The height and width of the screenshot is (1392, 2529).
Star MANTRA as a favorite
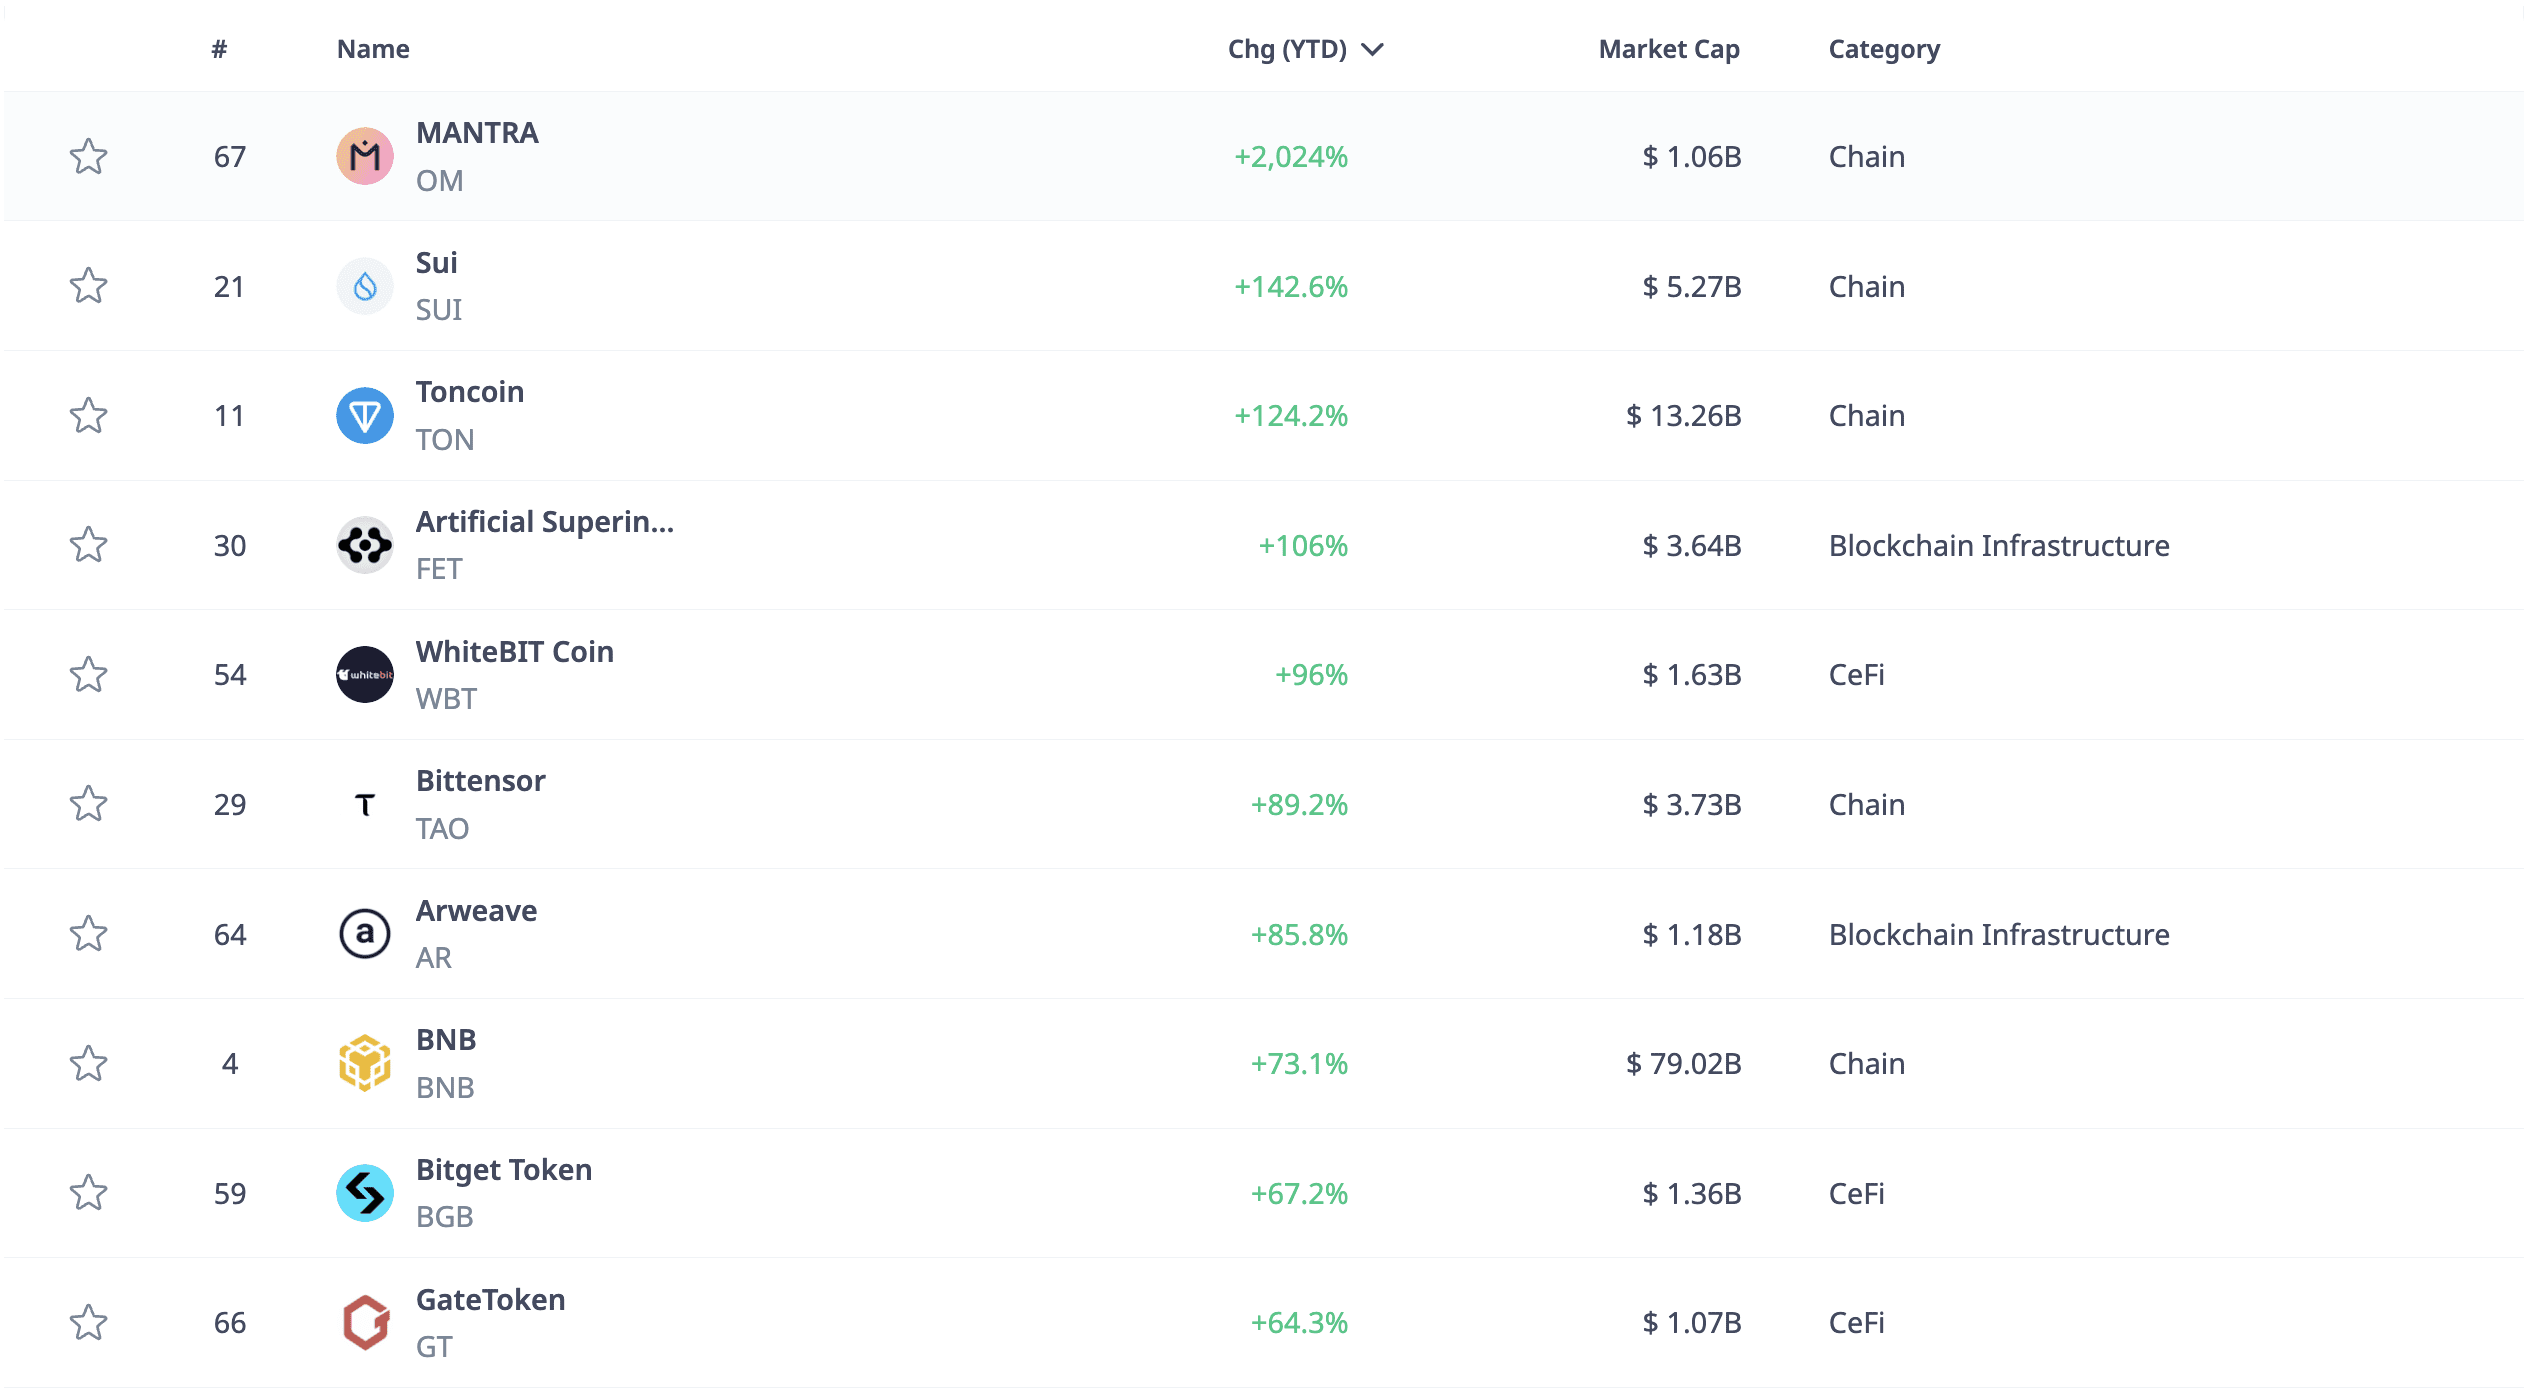88,156
